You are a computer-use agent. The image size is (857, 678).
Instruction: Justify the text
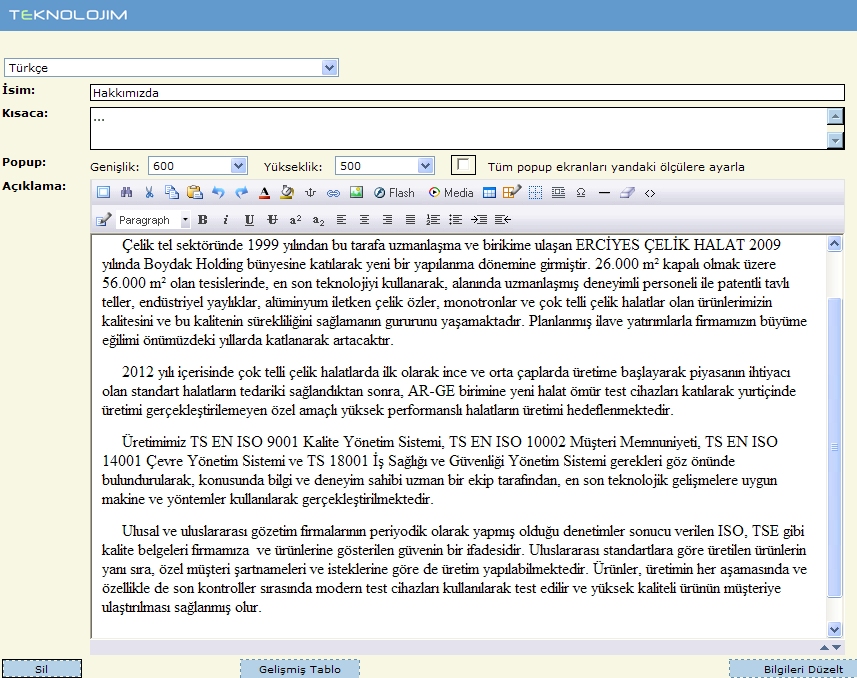pyautogui.click(x=410, y=220)
